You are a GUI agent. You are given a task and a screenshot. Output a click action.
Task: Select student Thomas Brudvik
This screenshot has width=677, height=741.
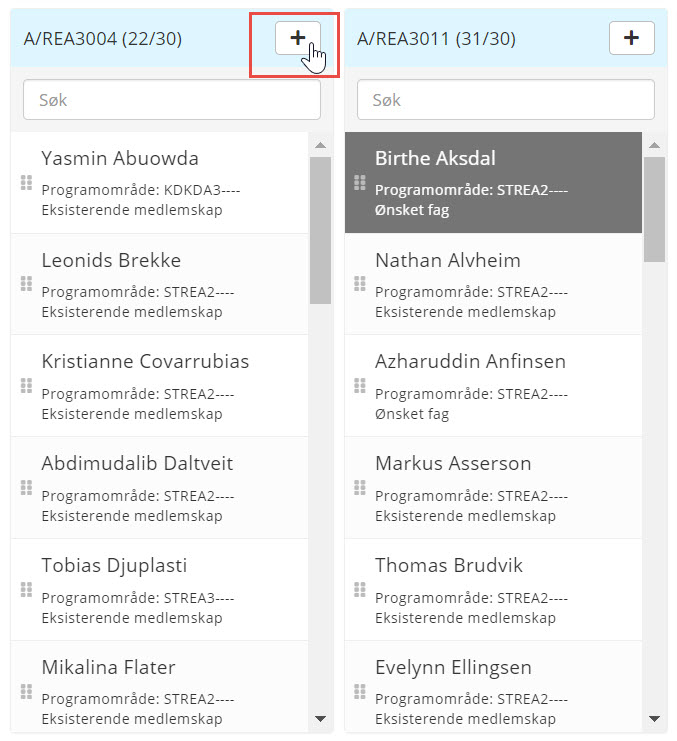493,590
